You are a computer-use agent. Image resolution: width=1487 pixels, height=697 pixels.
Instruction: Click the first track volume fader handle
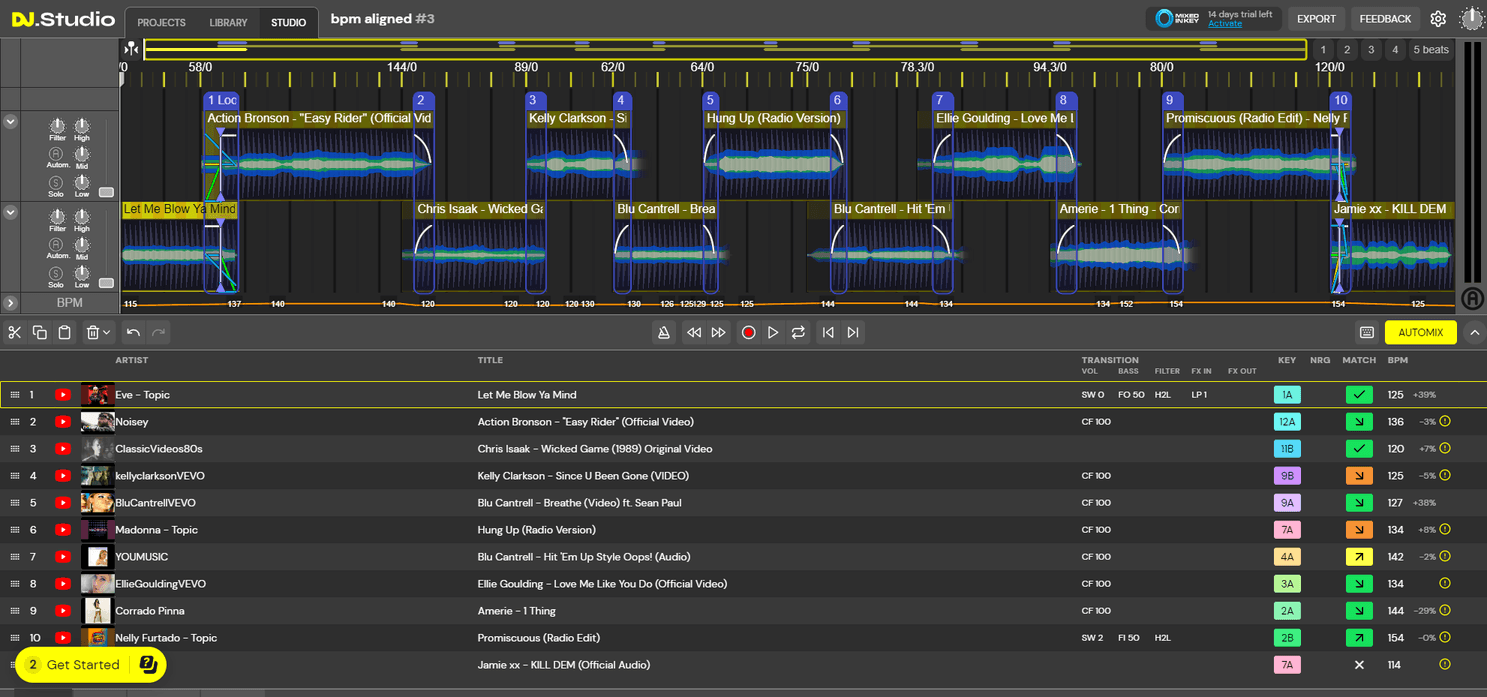pos(106,192)
